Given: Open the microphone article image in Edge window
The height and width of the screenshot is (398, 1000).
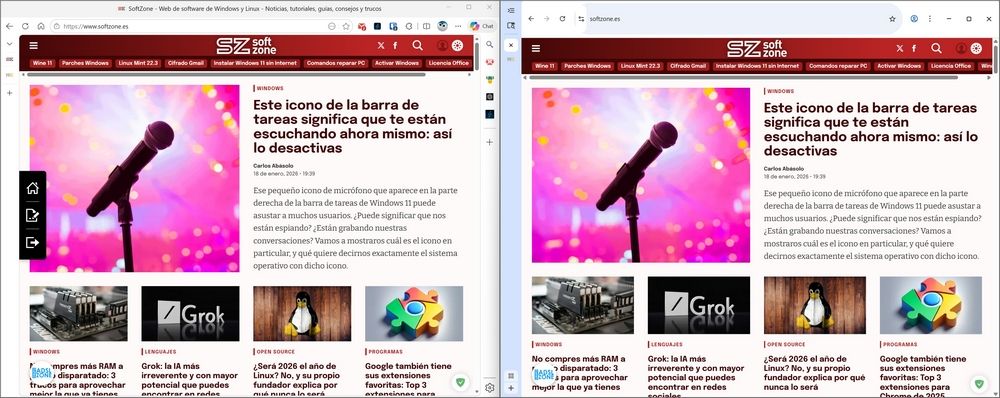Looking at the screenshot, I should coord(135,179).
